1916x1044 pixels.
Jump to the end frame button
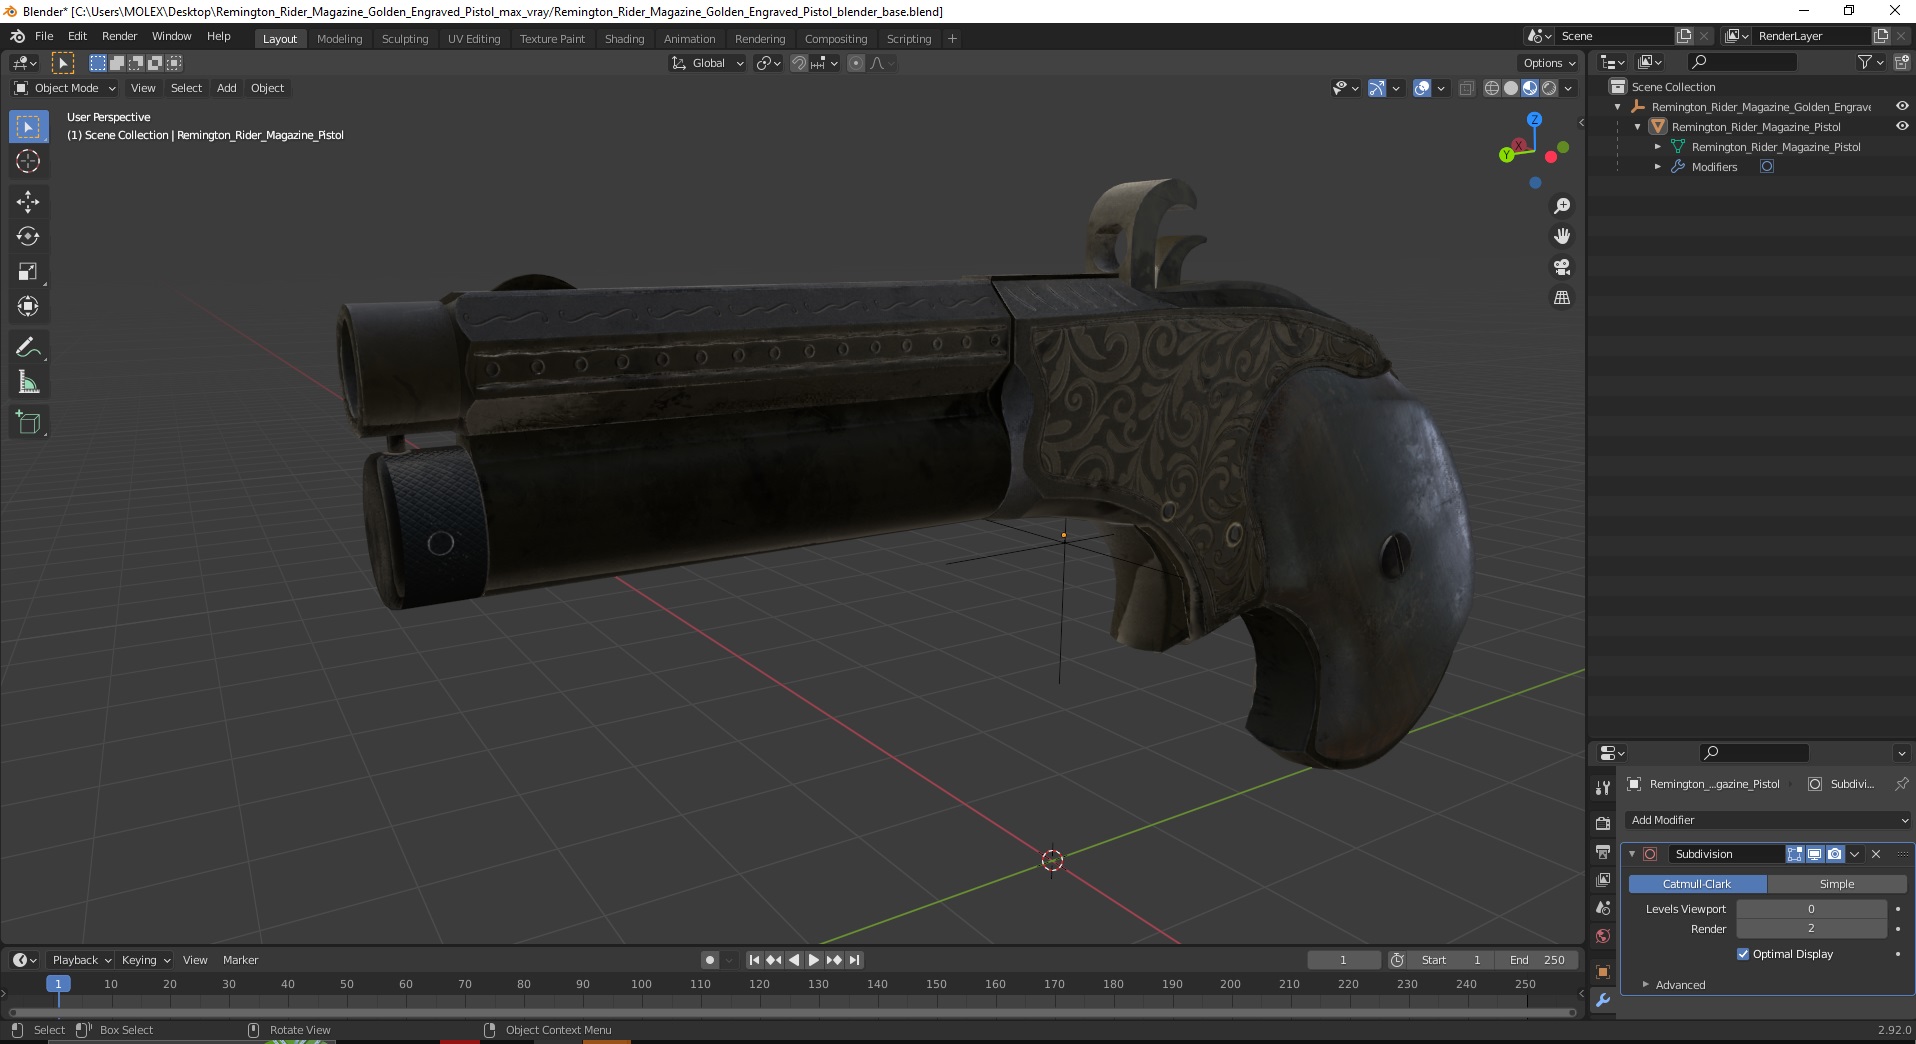point(854,960)
